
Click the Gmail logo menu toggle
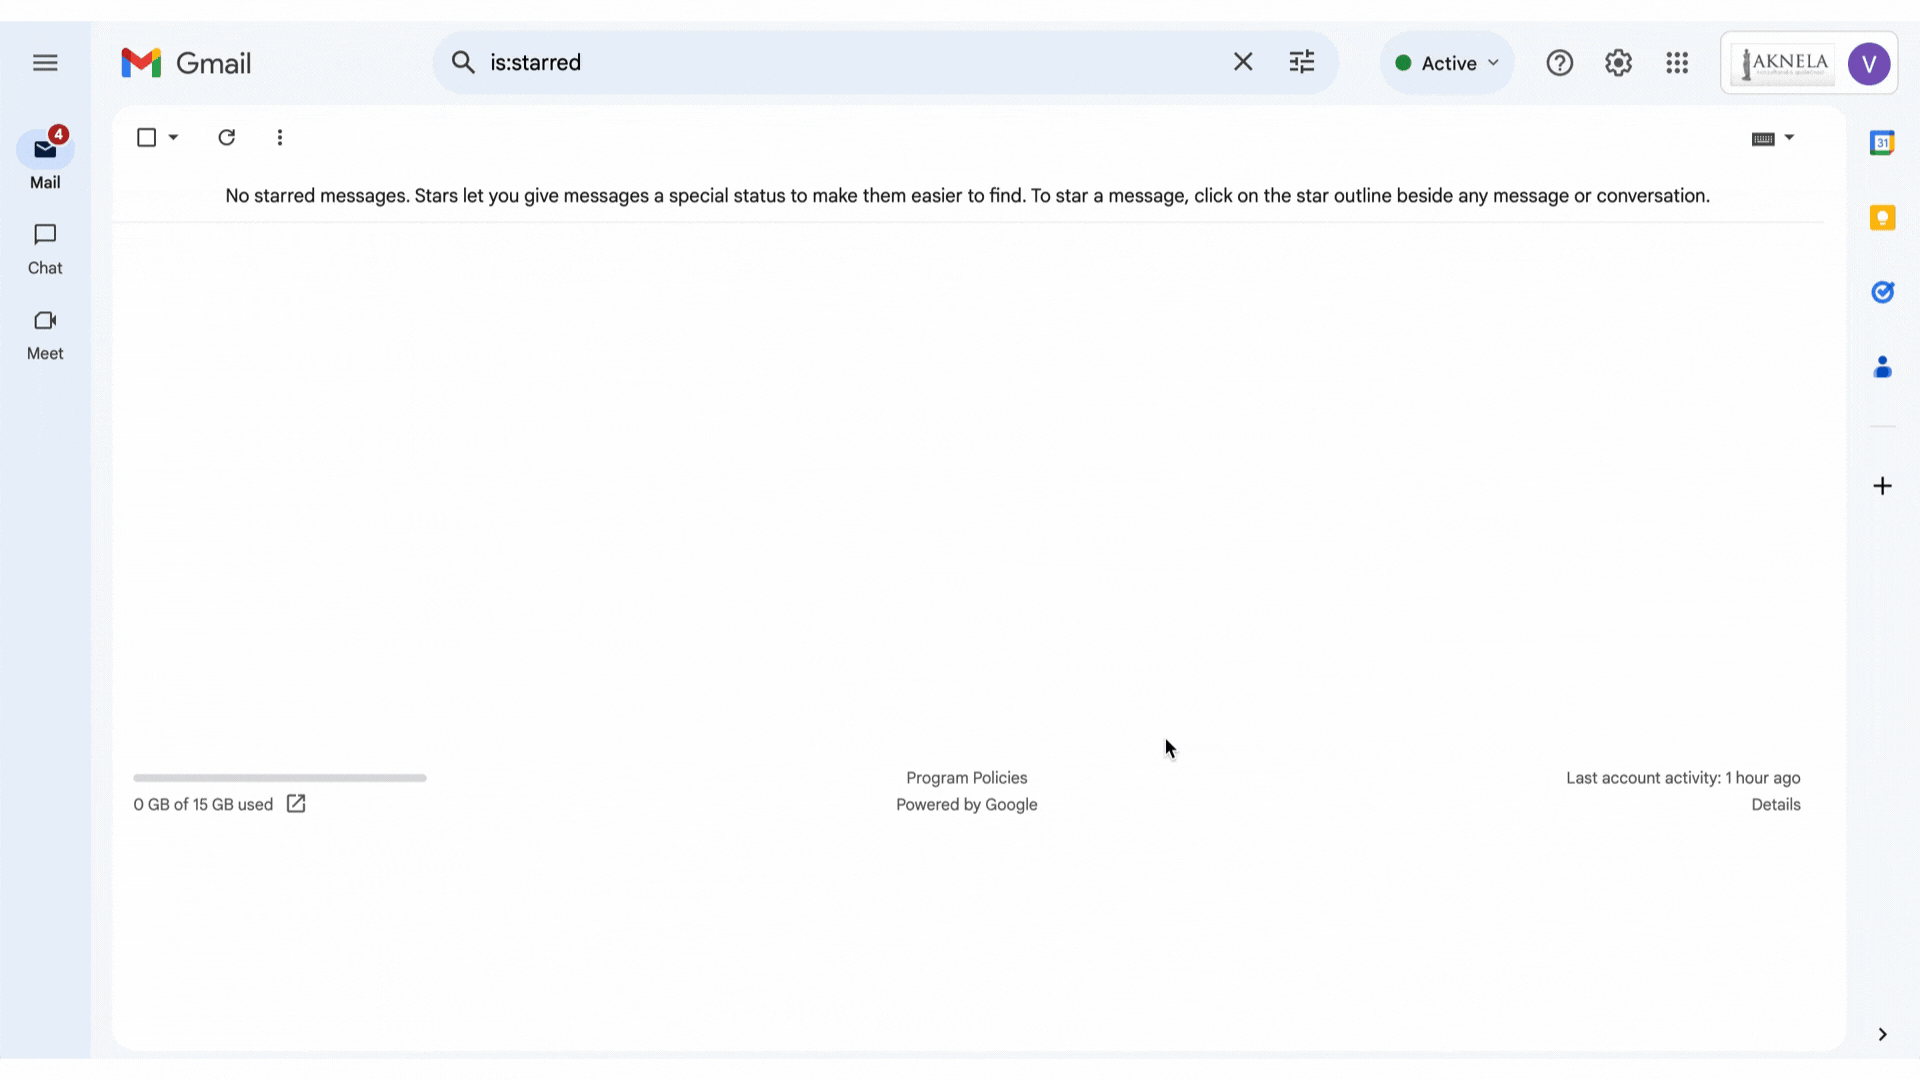(x=45, y=62)
